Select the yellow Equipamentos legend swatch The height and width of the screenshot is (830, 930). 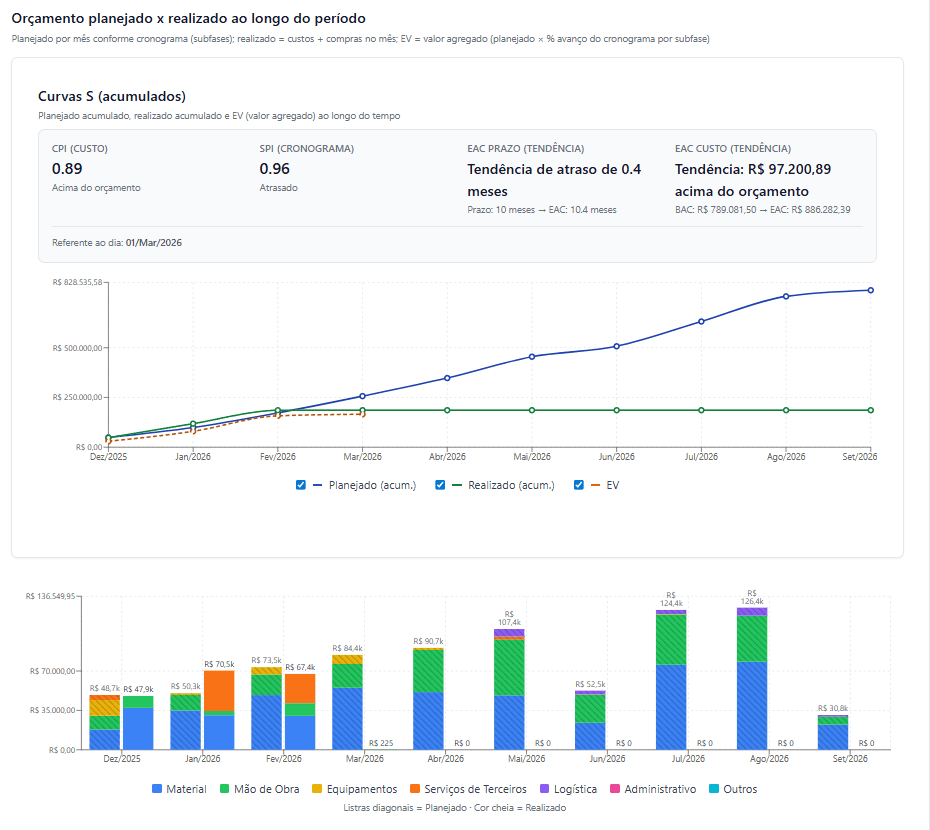[316, 789]
